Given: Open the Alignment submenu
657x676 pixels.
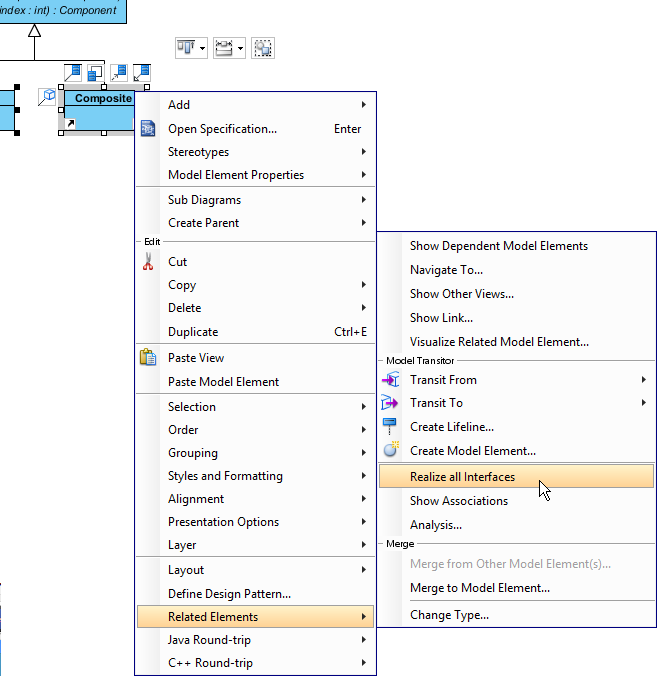Looking at the screenshot, I should pyautogui.click(x=255, y=499).
